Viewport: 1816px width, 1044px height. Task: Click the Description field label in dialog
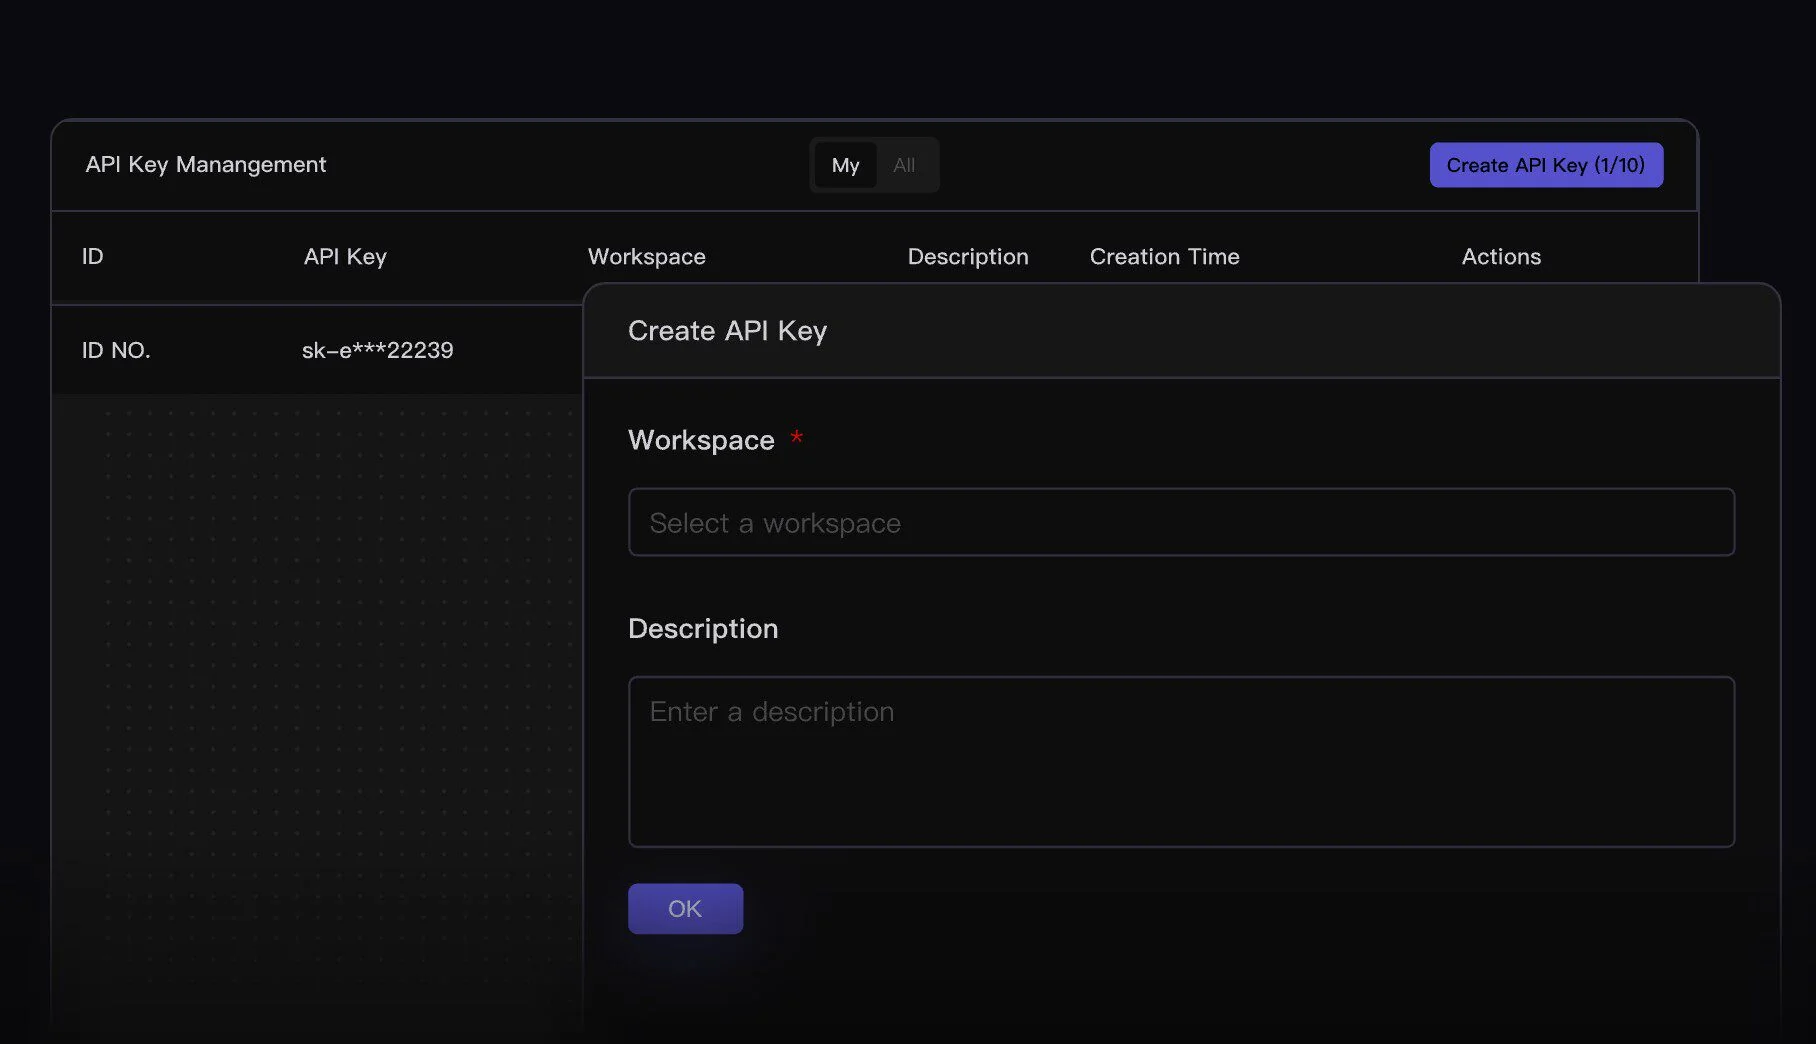pos(703,628)
